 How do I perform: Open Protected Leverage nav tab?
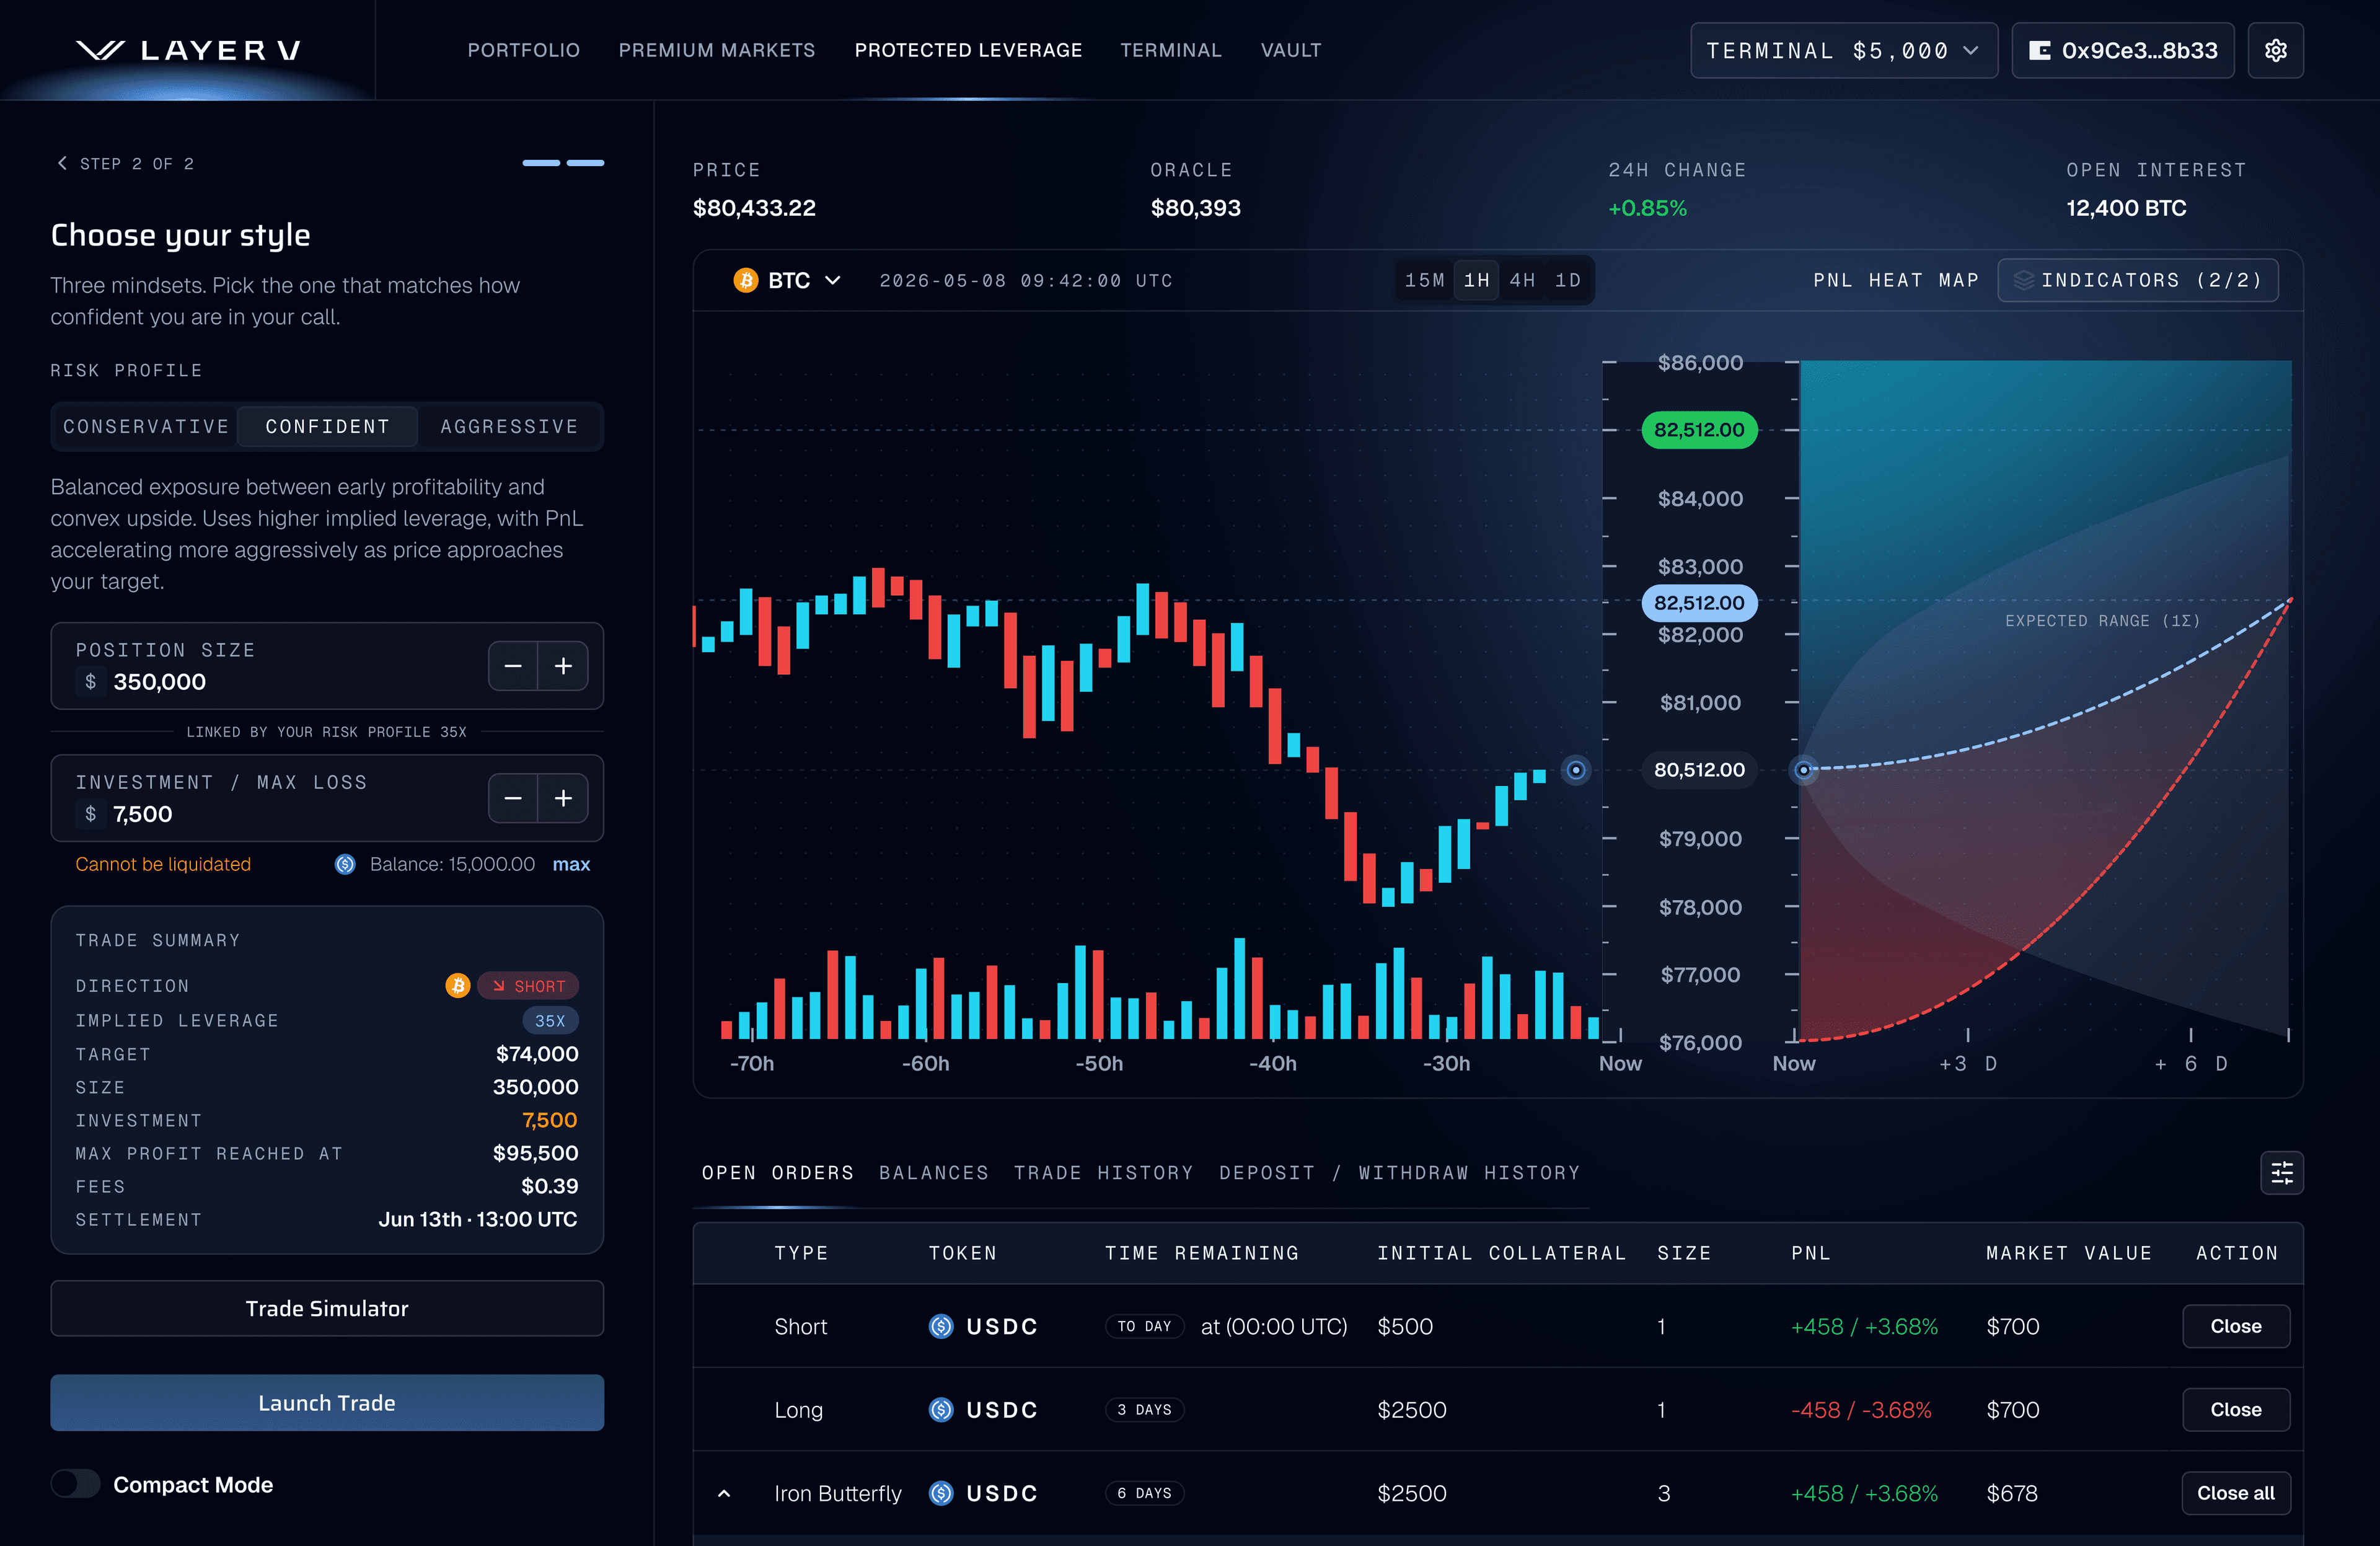coord(968,50)
